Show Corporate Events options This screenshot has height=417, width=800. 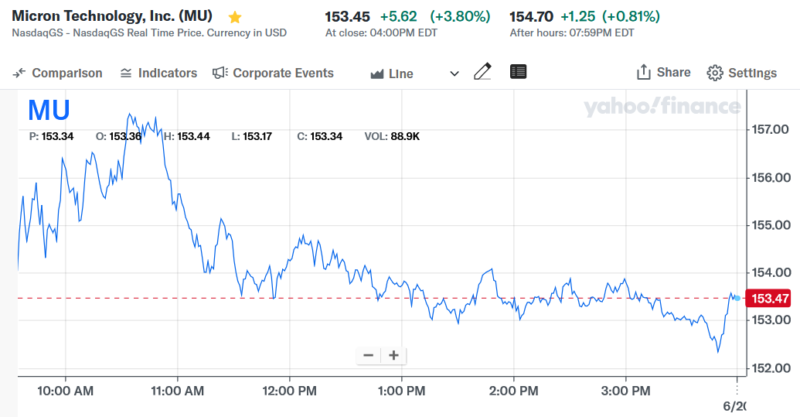(273, 73)
